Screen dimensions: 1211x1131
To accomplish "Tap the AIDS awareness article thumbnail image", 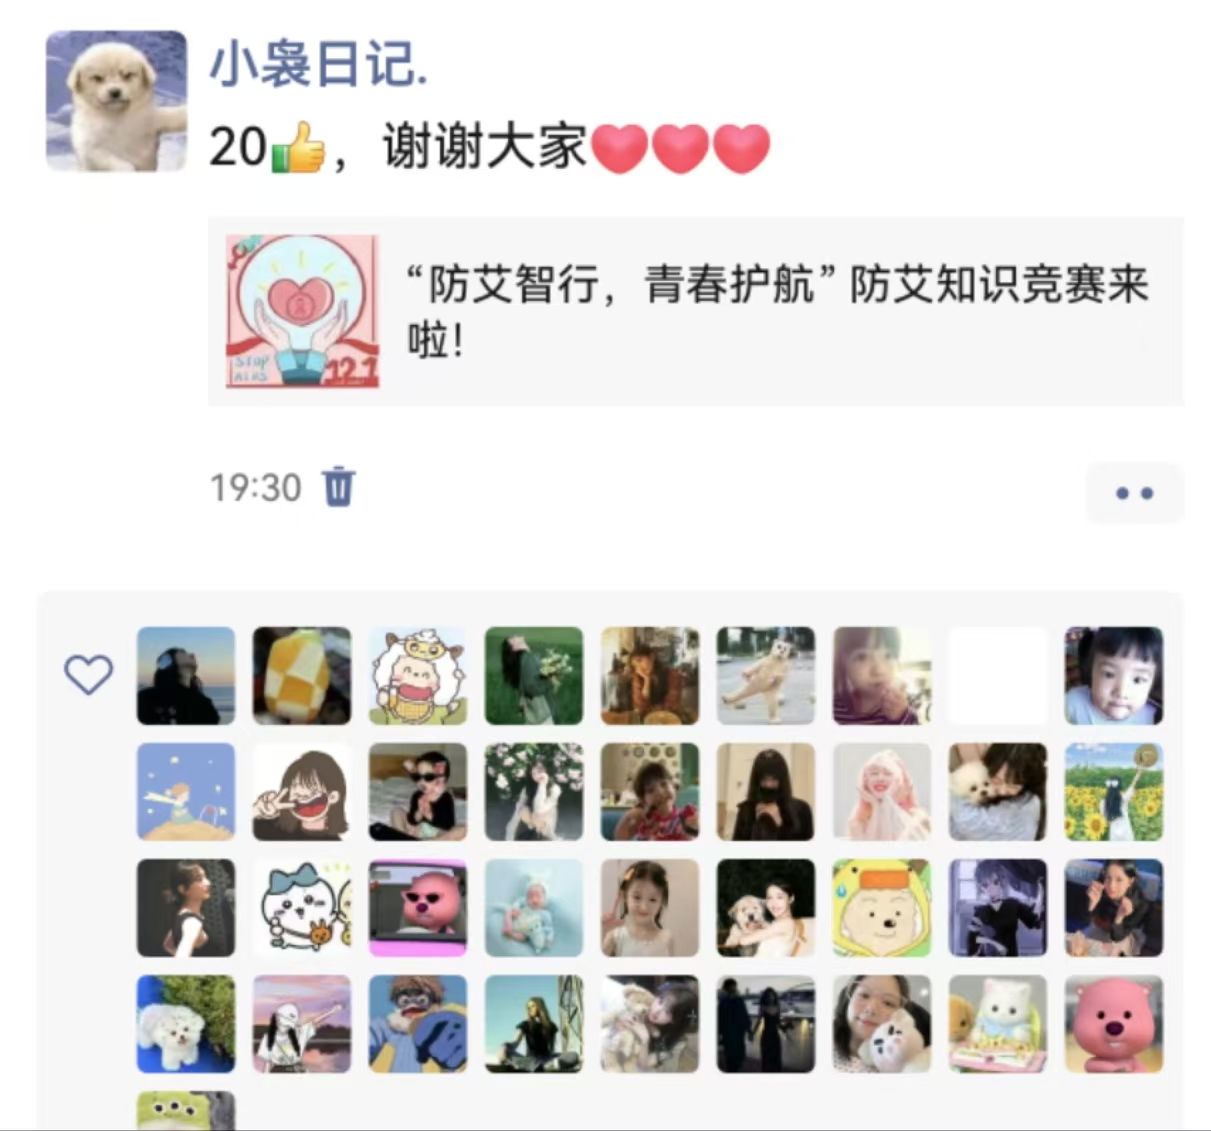I will [x=302, y=311].
